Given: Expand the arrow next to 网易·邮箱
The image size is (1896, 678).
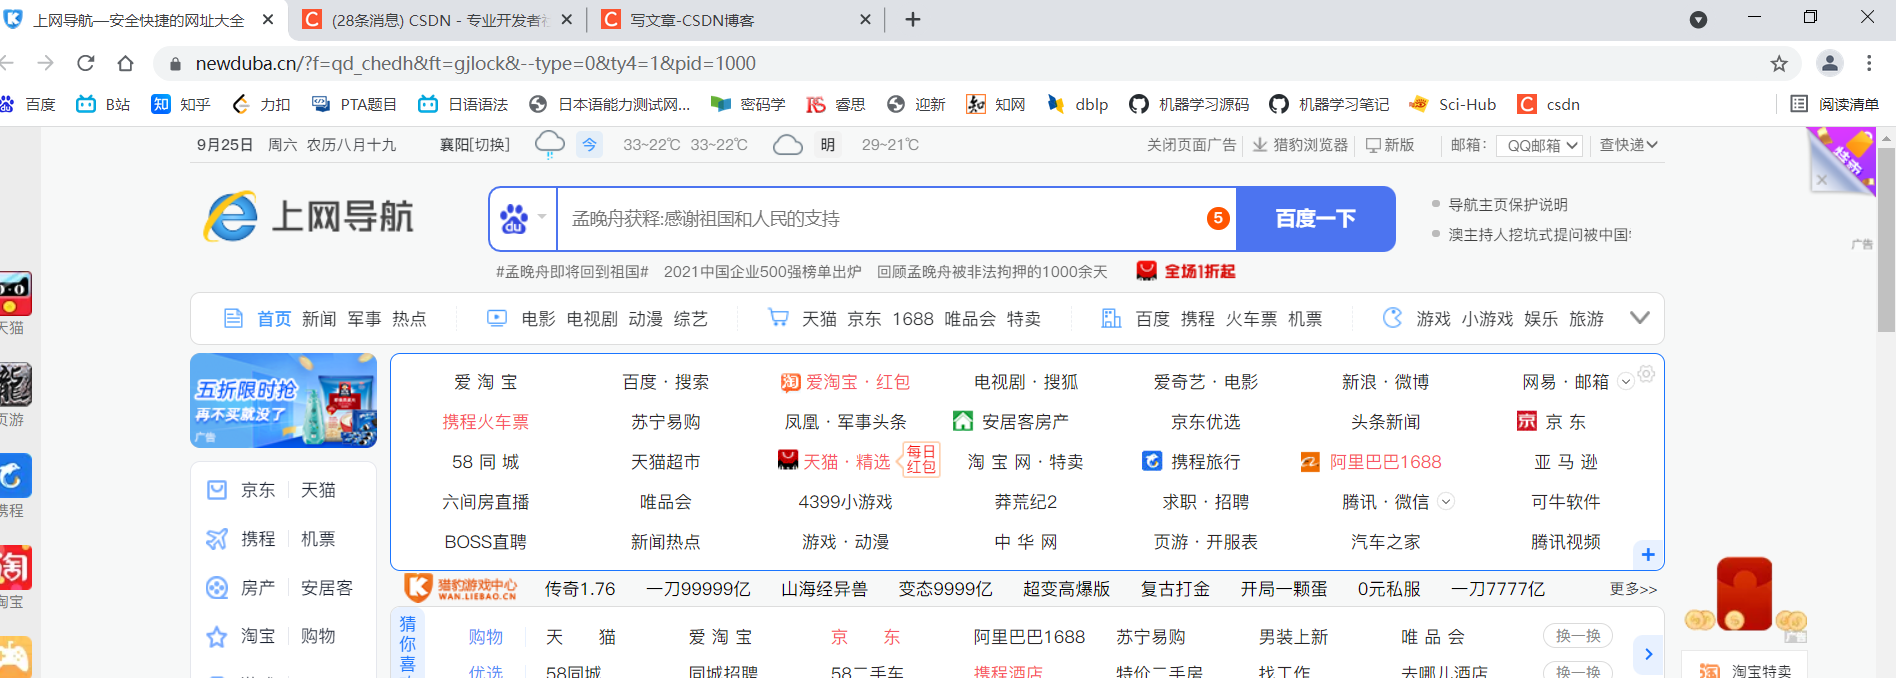Looking at the screenshot, I should click(x=1625, y=381).
